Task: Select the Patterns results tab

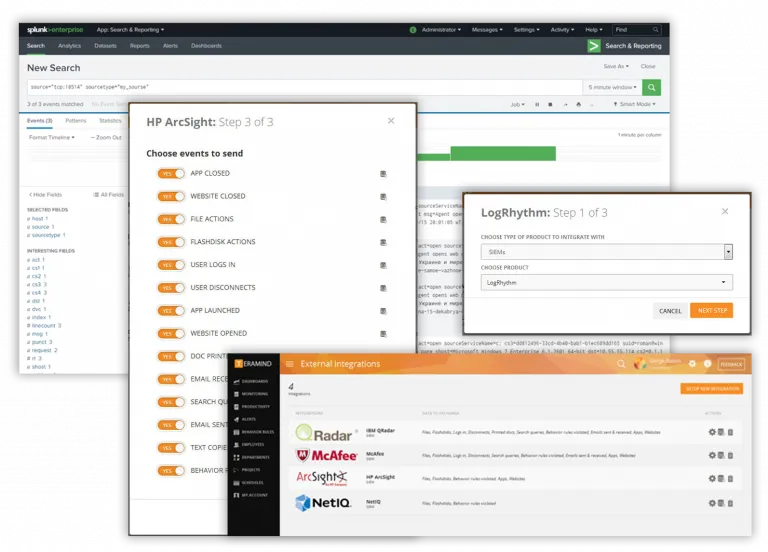Action: pos(75,120)
